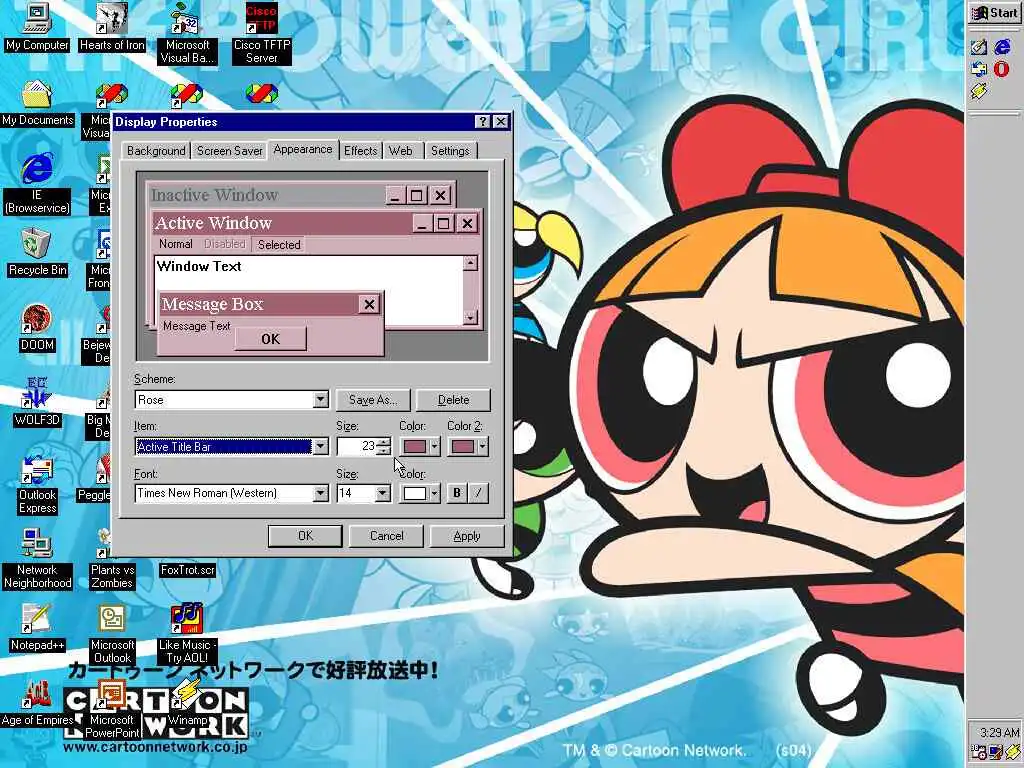This screenshot has width=1024, height=768.
Task: Click the item Size field showing 23
Action: (x=357, y=447)
